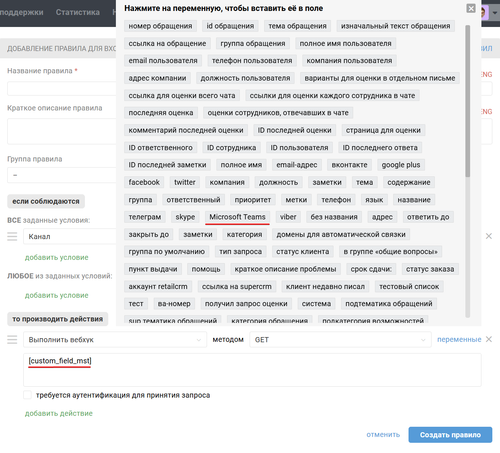Open the Канал condition dropdown
The image size is (500, 453).
click(x=70, y=236)
